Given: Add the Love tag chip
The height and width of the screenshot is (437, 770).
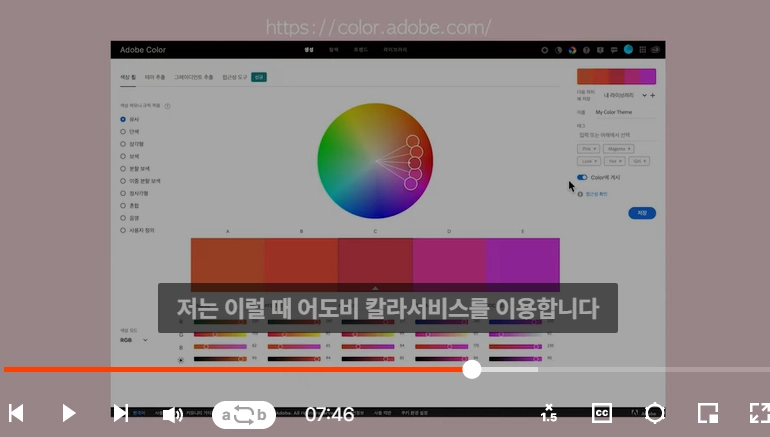Looking at the screenshot, I should 589,161.
